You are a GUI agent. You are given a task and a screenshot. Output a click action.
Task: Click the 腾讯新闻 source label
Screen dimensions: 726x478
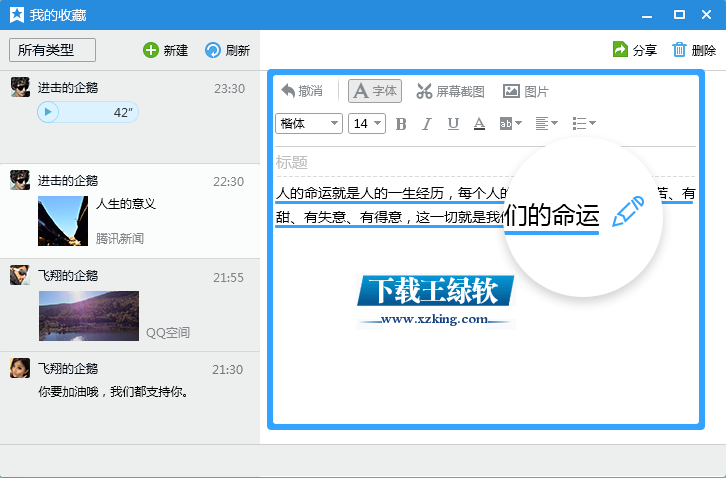pos(120,239)
